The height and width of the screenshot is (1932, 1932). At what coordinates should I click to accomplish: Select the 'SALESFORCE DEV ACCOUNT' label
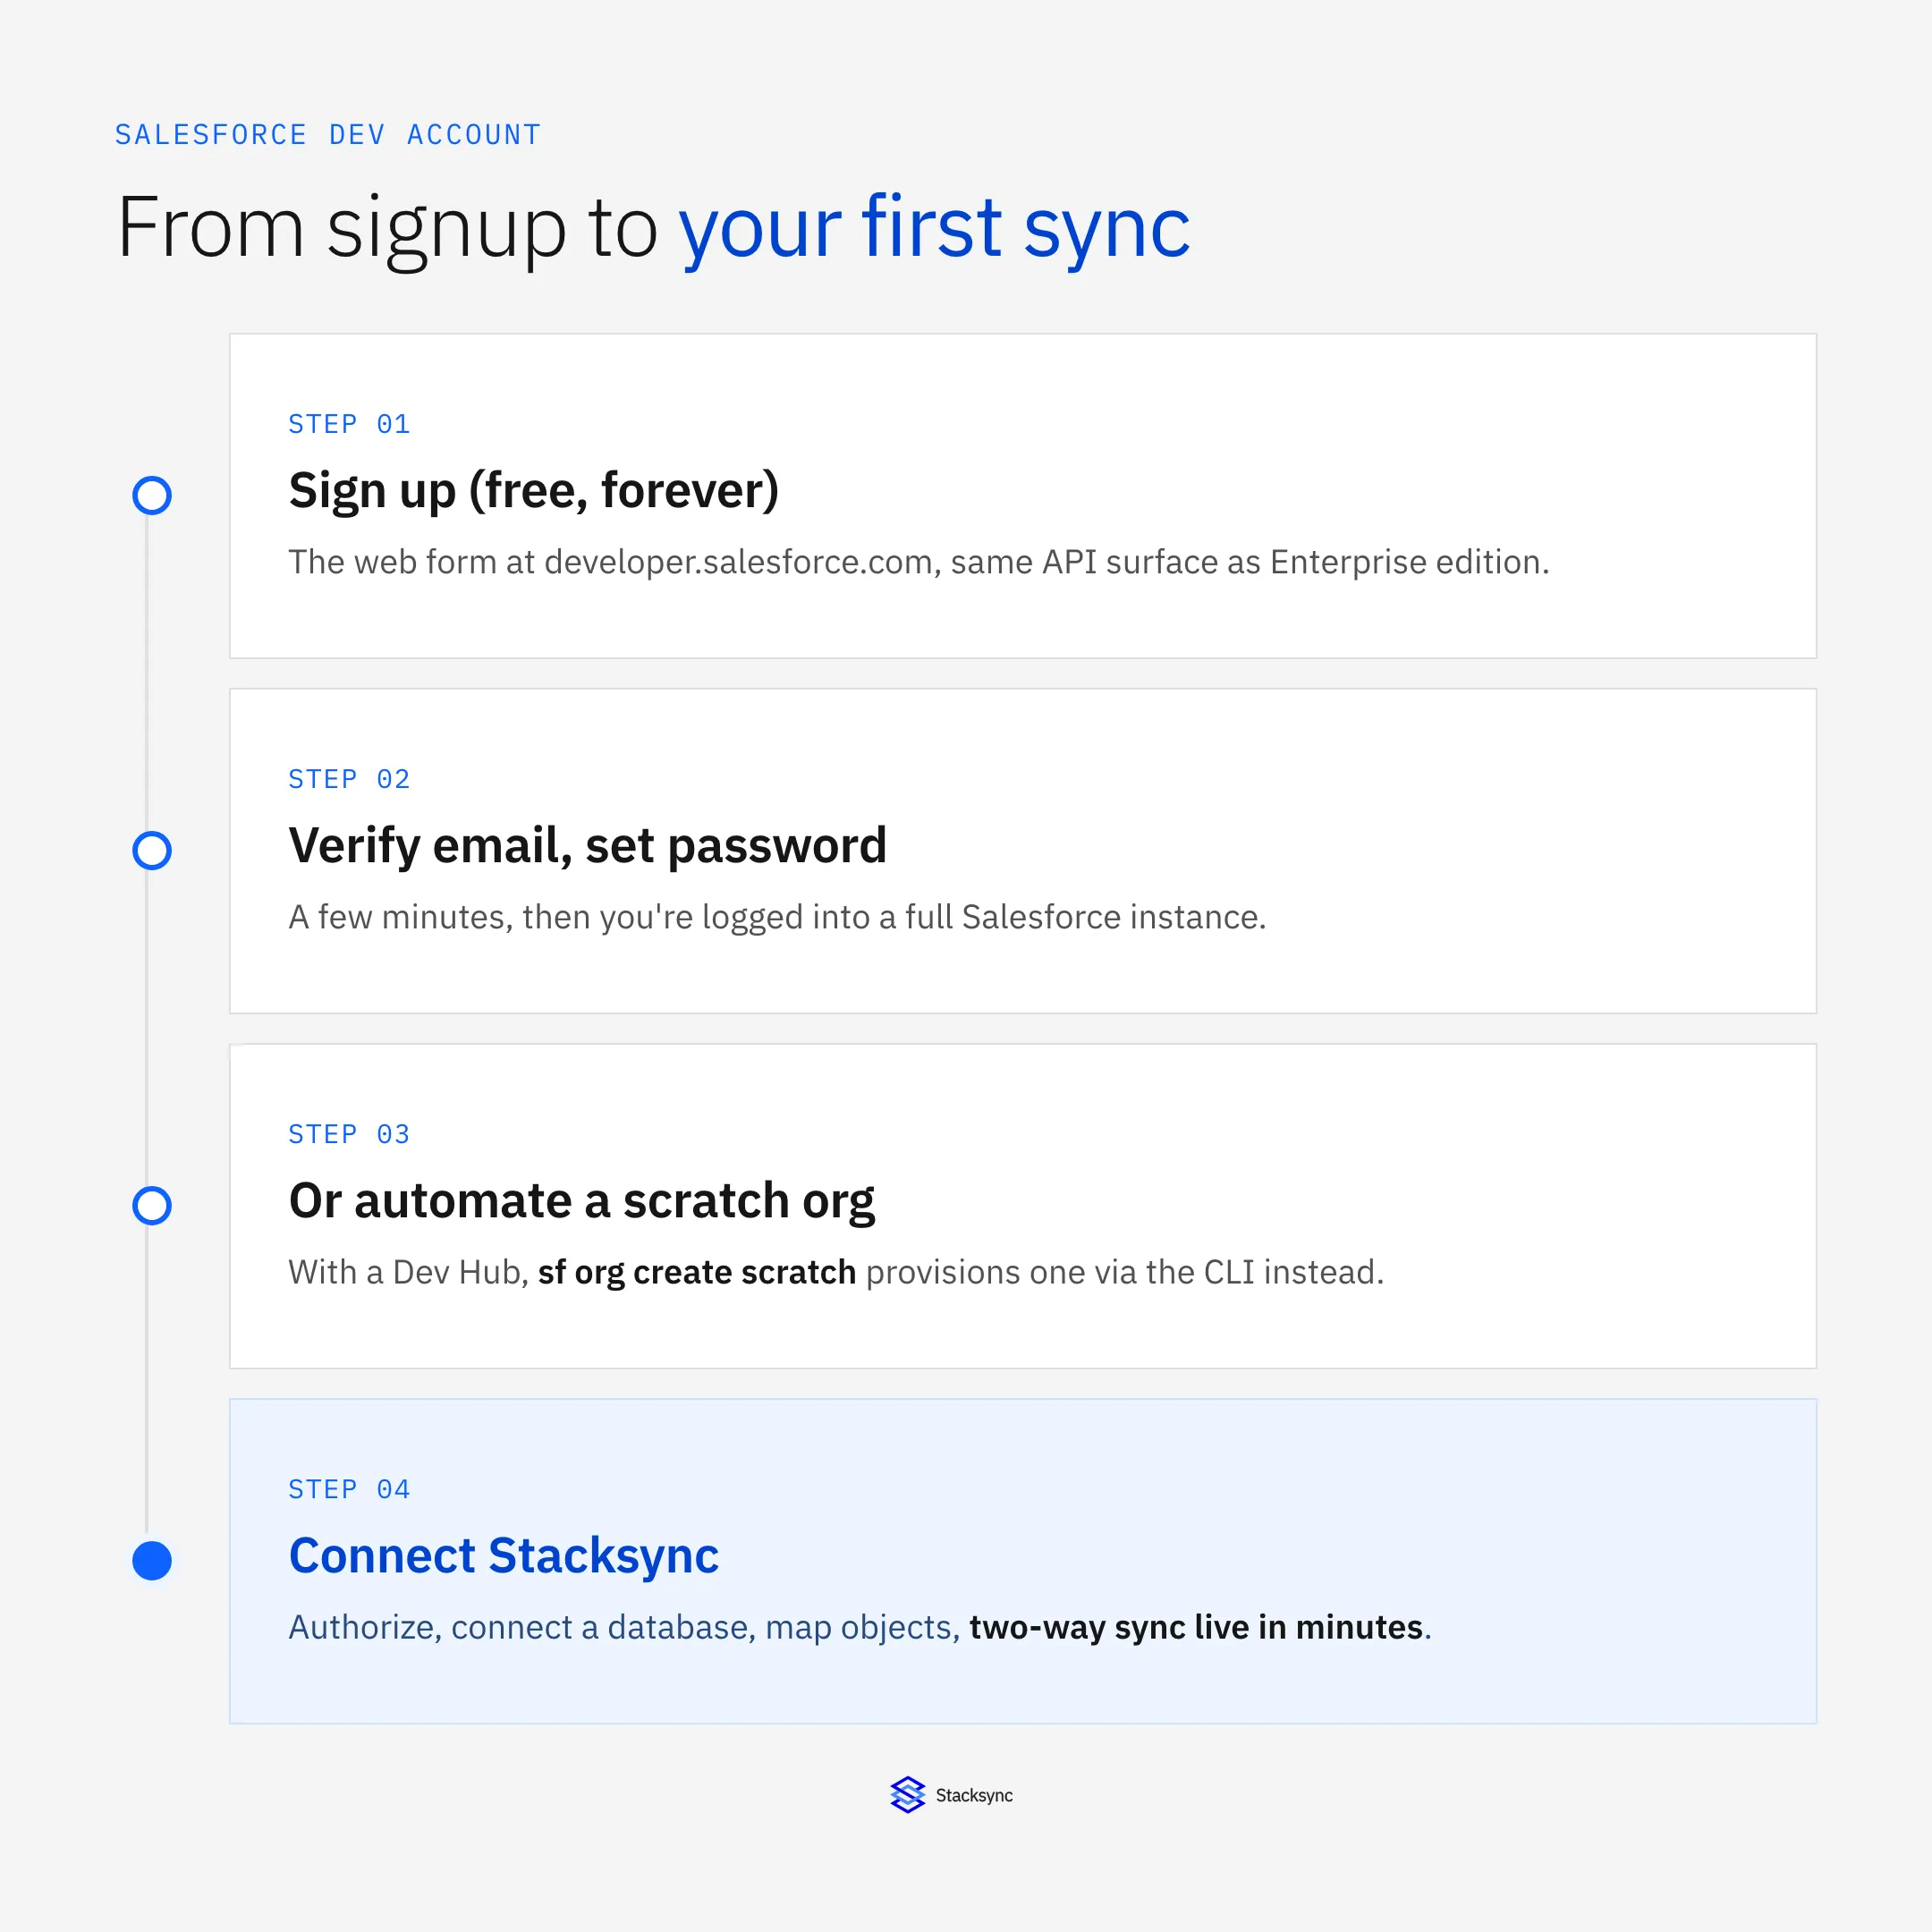328,134
